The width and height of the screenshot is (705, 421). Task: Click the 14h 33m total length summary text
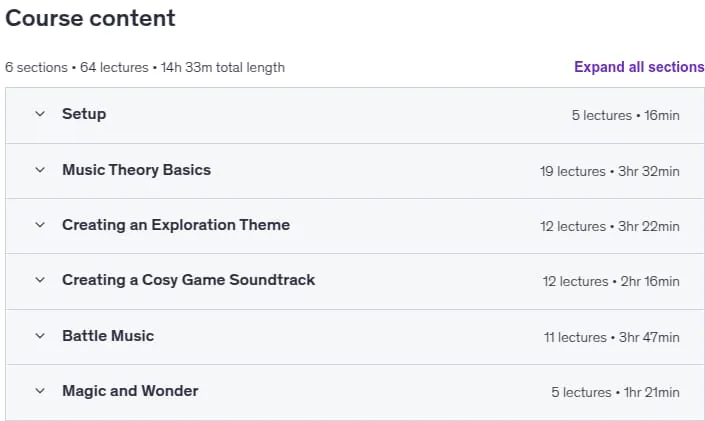point(223,67)
